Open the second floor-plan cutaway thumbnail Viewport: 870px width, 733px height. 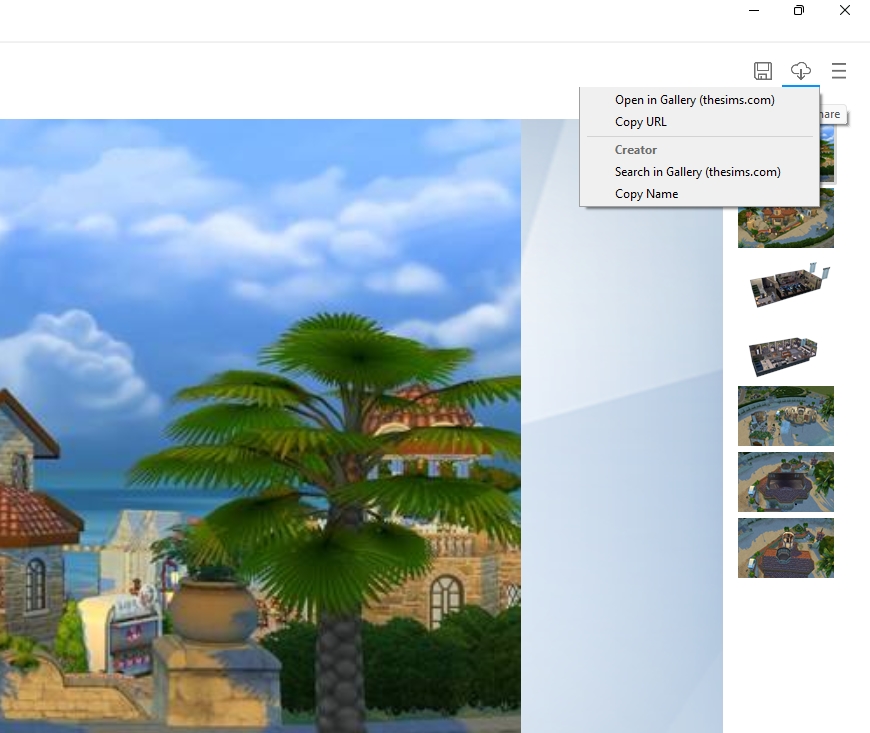coord(783,356)
